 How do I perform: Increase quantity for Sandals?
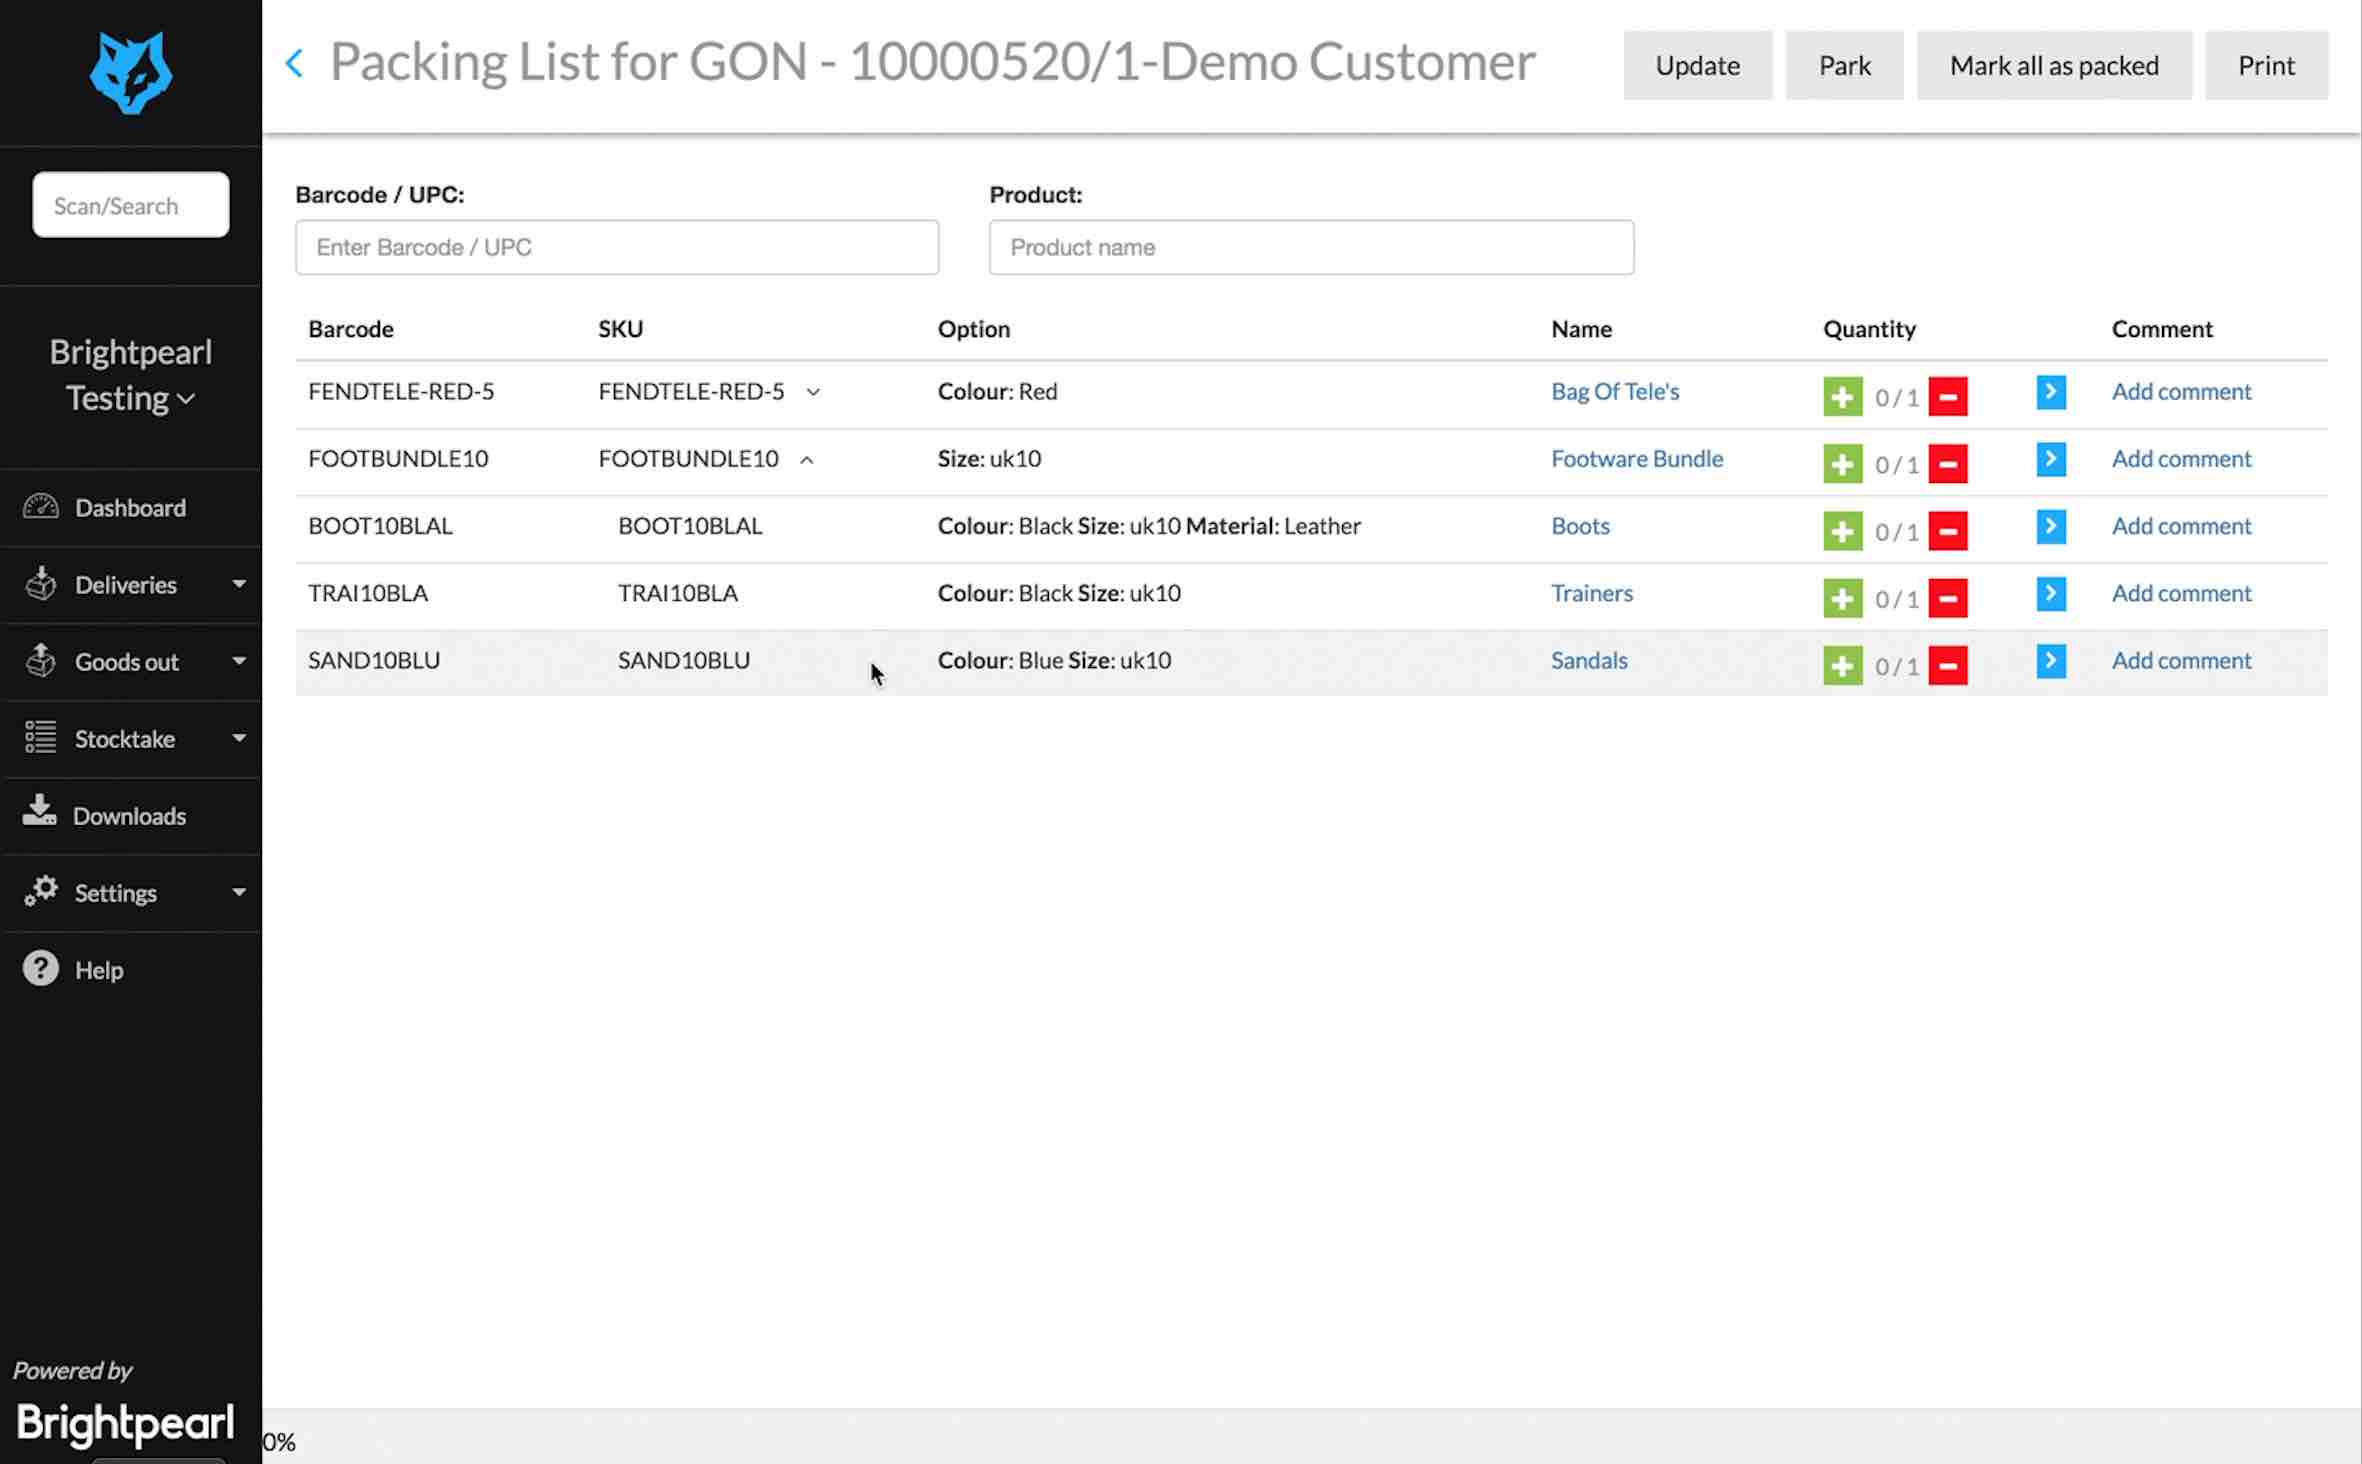1842,664
